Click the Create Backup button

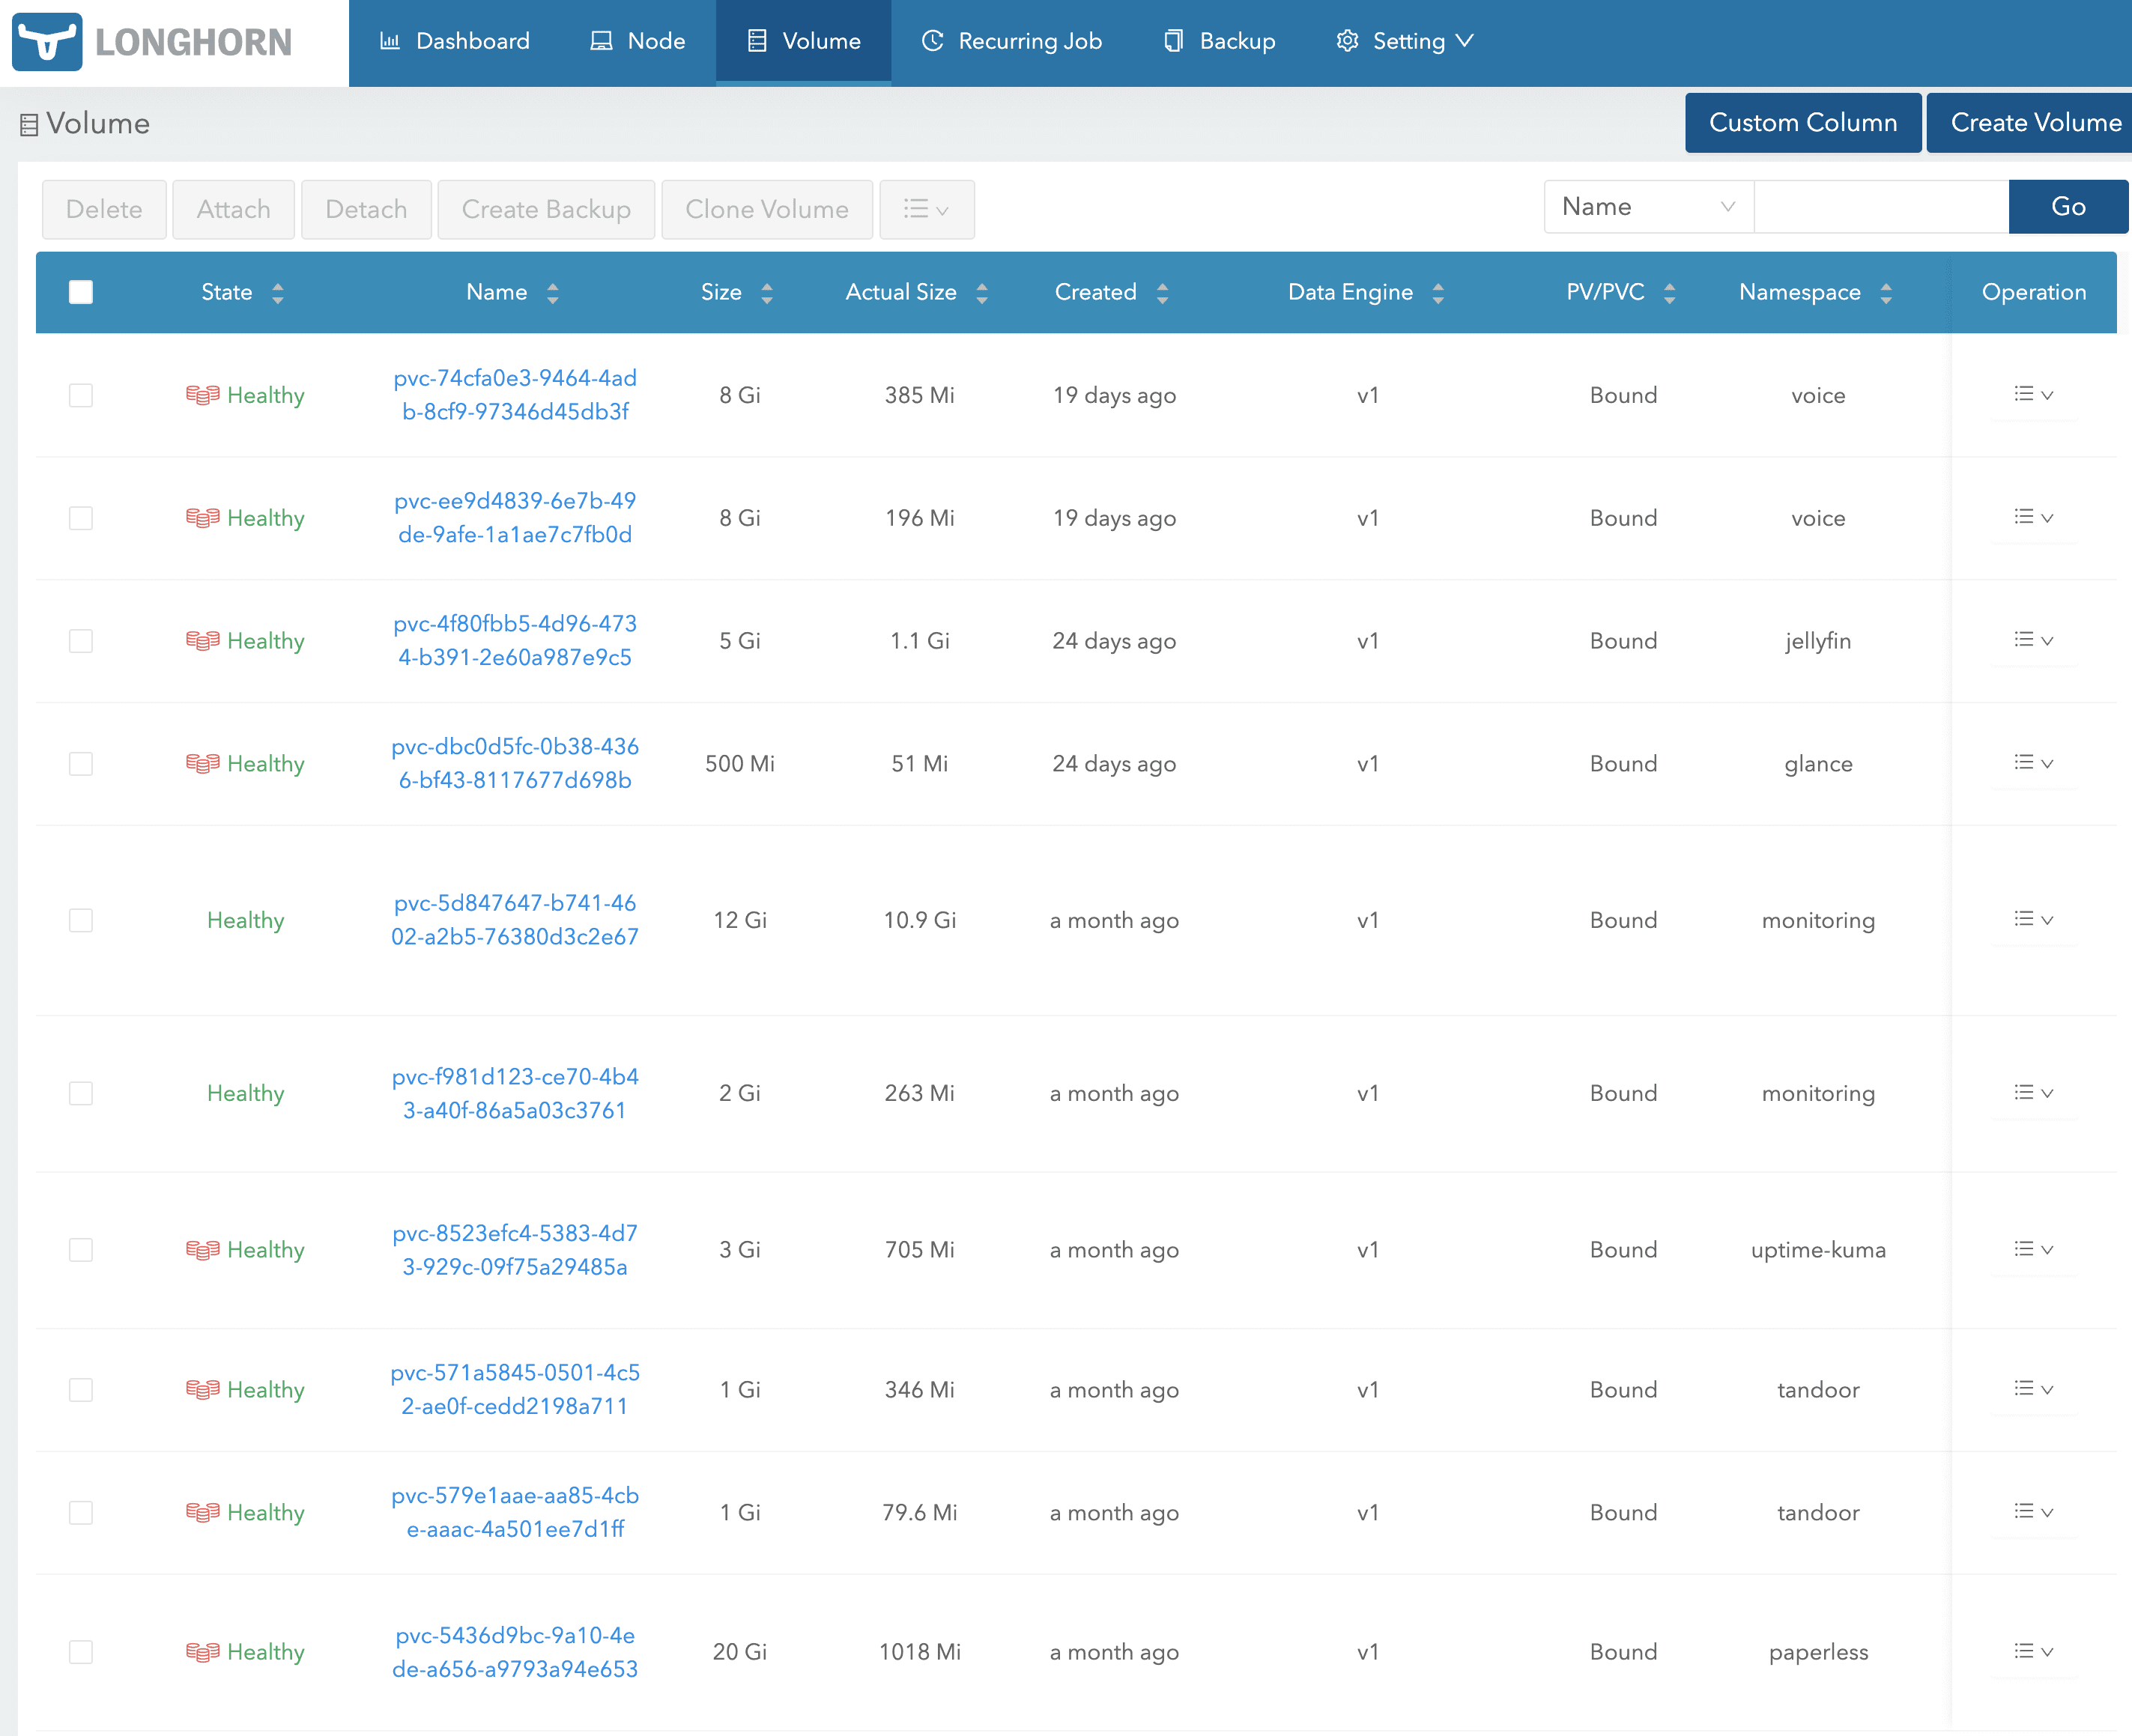pos(546,209)
